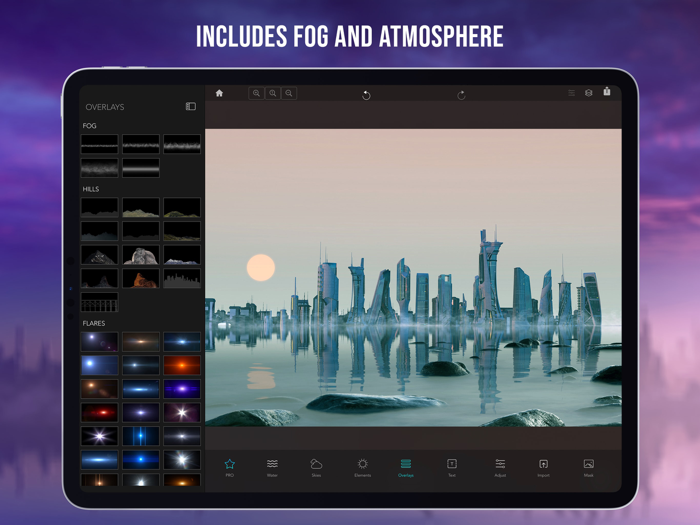Switch to the Elements tab

(x=362, y=467)
